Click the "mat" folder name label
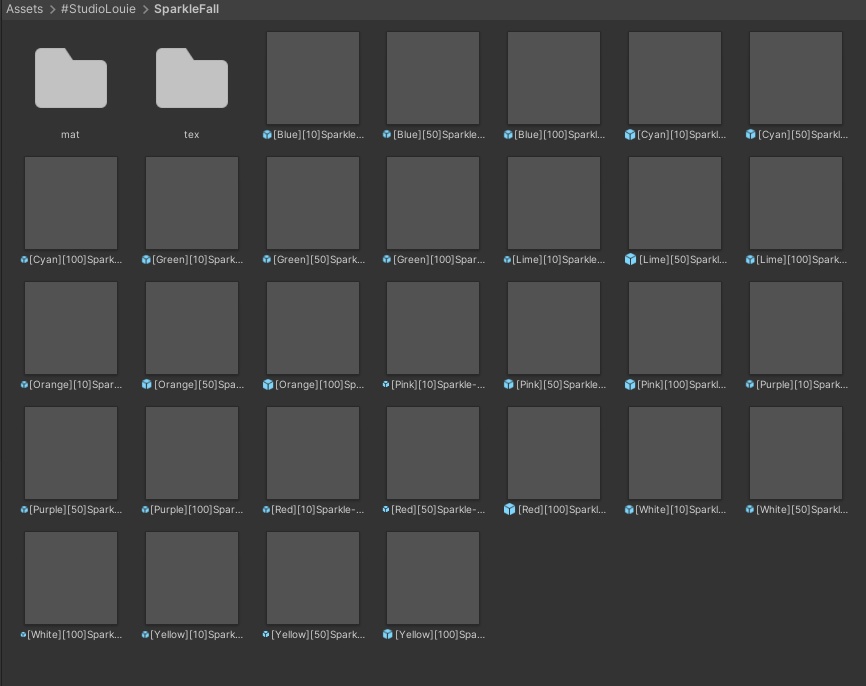866x686 pixels. (70, 134)
